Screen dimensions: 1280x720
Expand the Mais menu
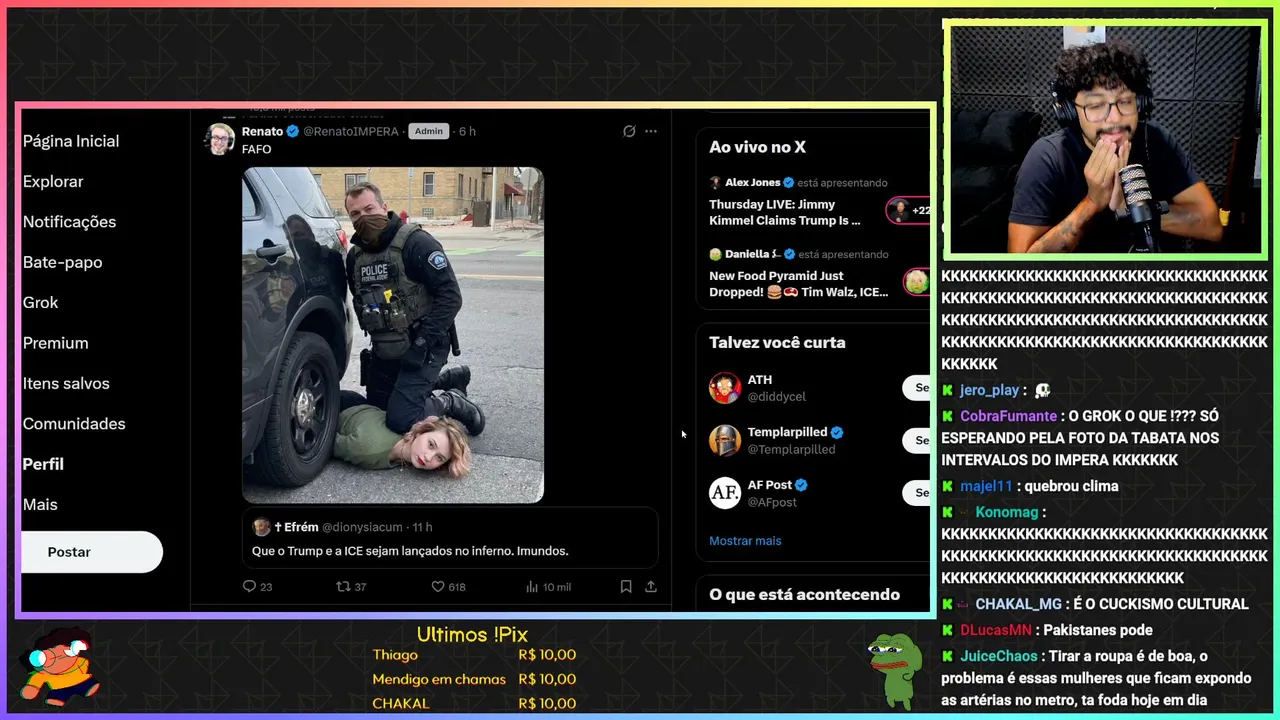click(x=40, y=505)
